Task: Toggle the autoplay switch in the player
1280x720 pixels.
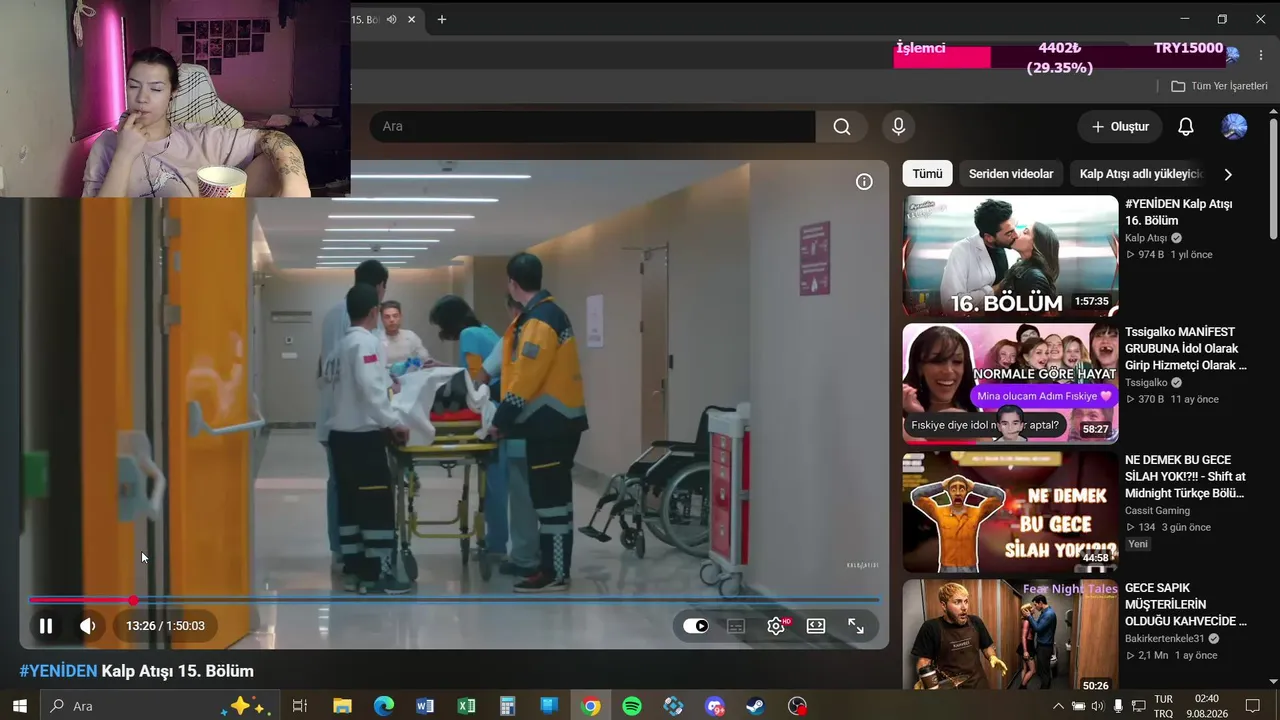Action: pos(696,626)
